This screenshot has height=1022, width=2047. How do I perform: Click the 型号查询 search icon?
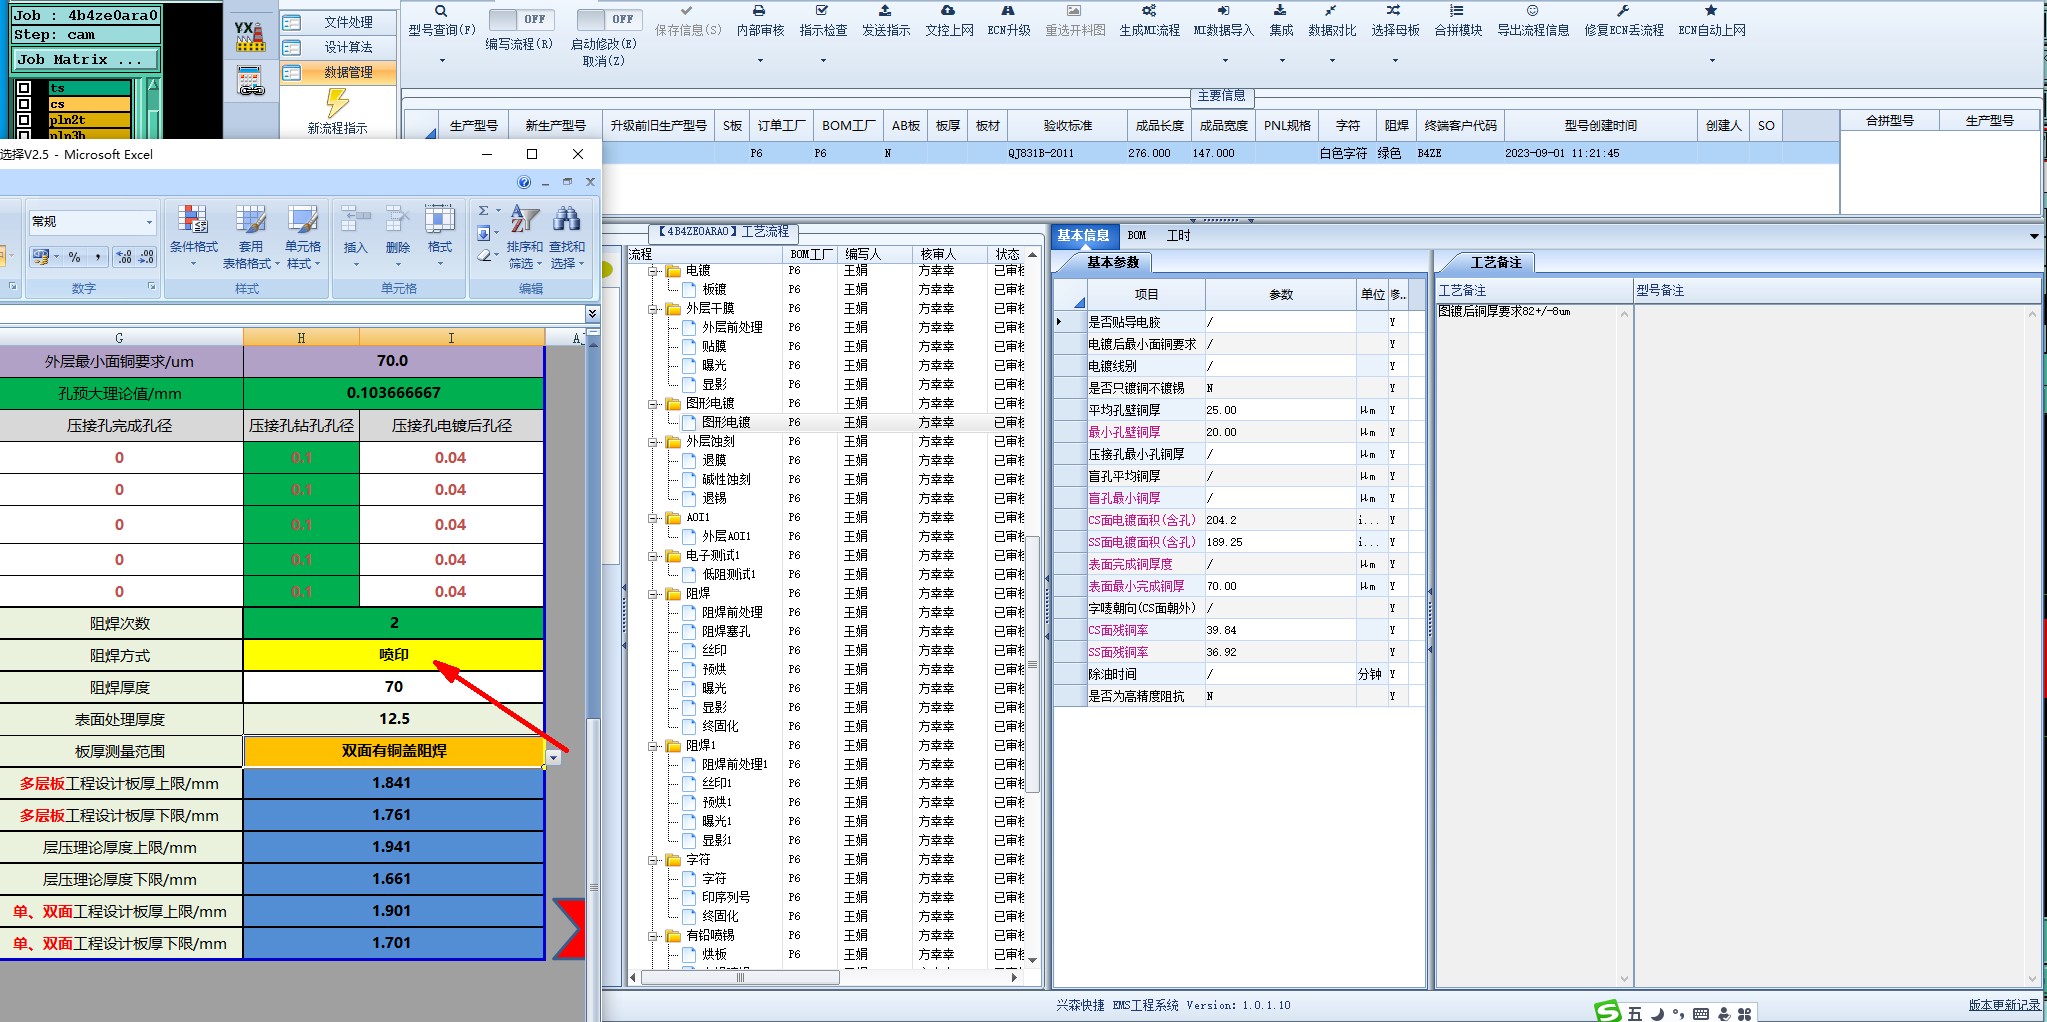coord(441,11)
